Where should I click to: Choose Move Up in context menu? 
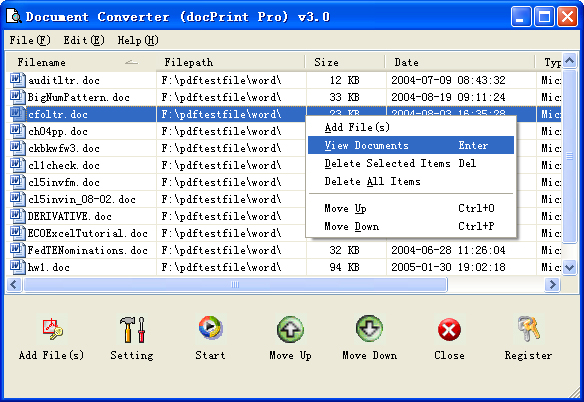(x=411, y=208)
